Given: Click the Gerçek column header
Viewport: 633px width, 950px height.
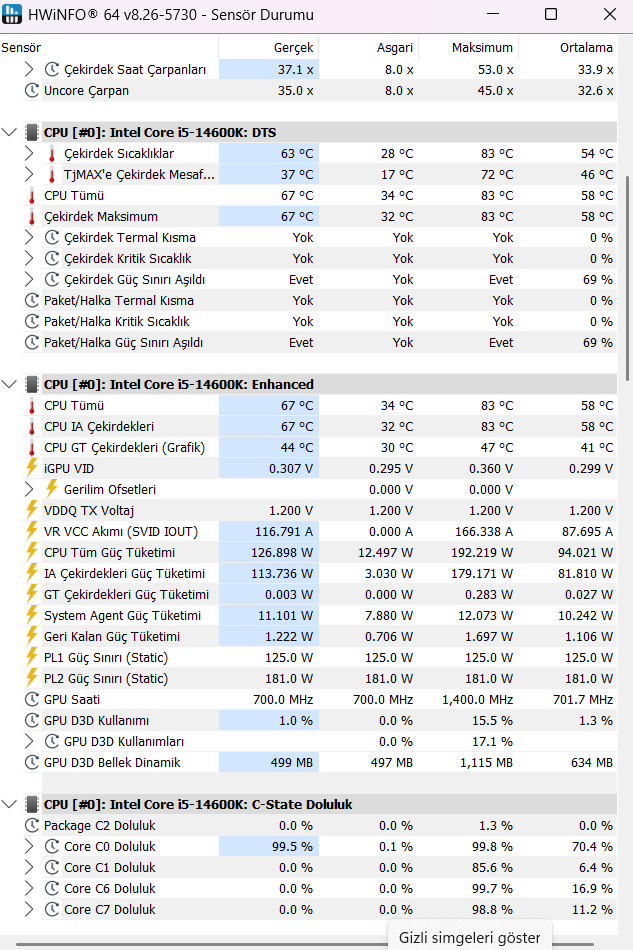Looking at the screenshot, I should 268,47.
